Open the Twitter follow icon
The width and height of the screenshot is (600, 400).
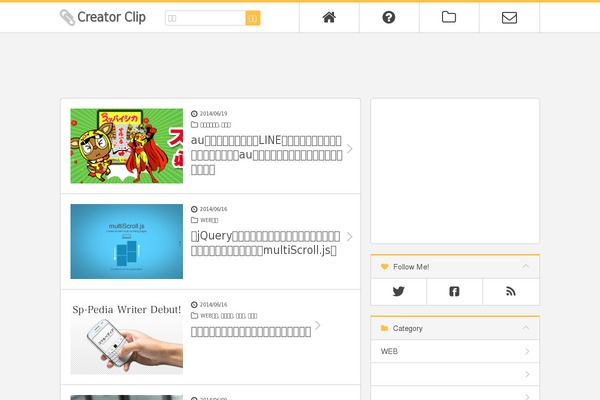(398, 292)
